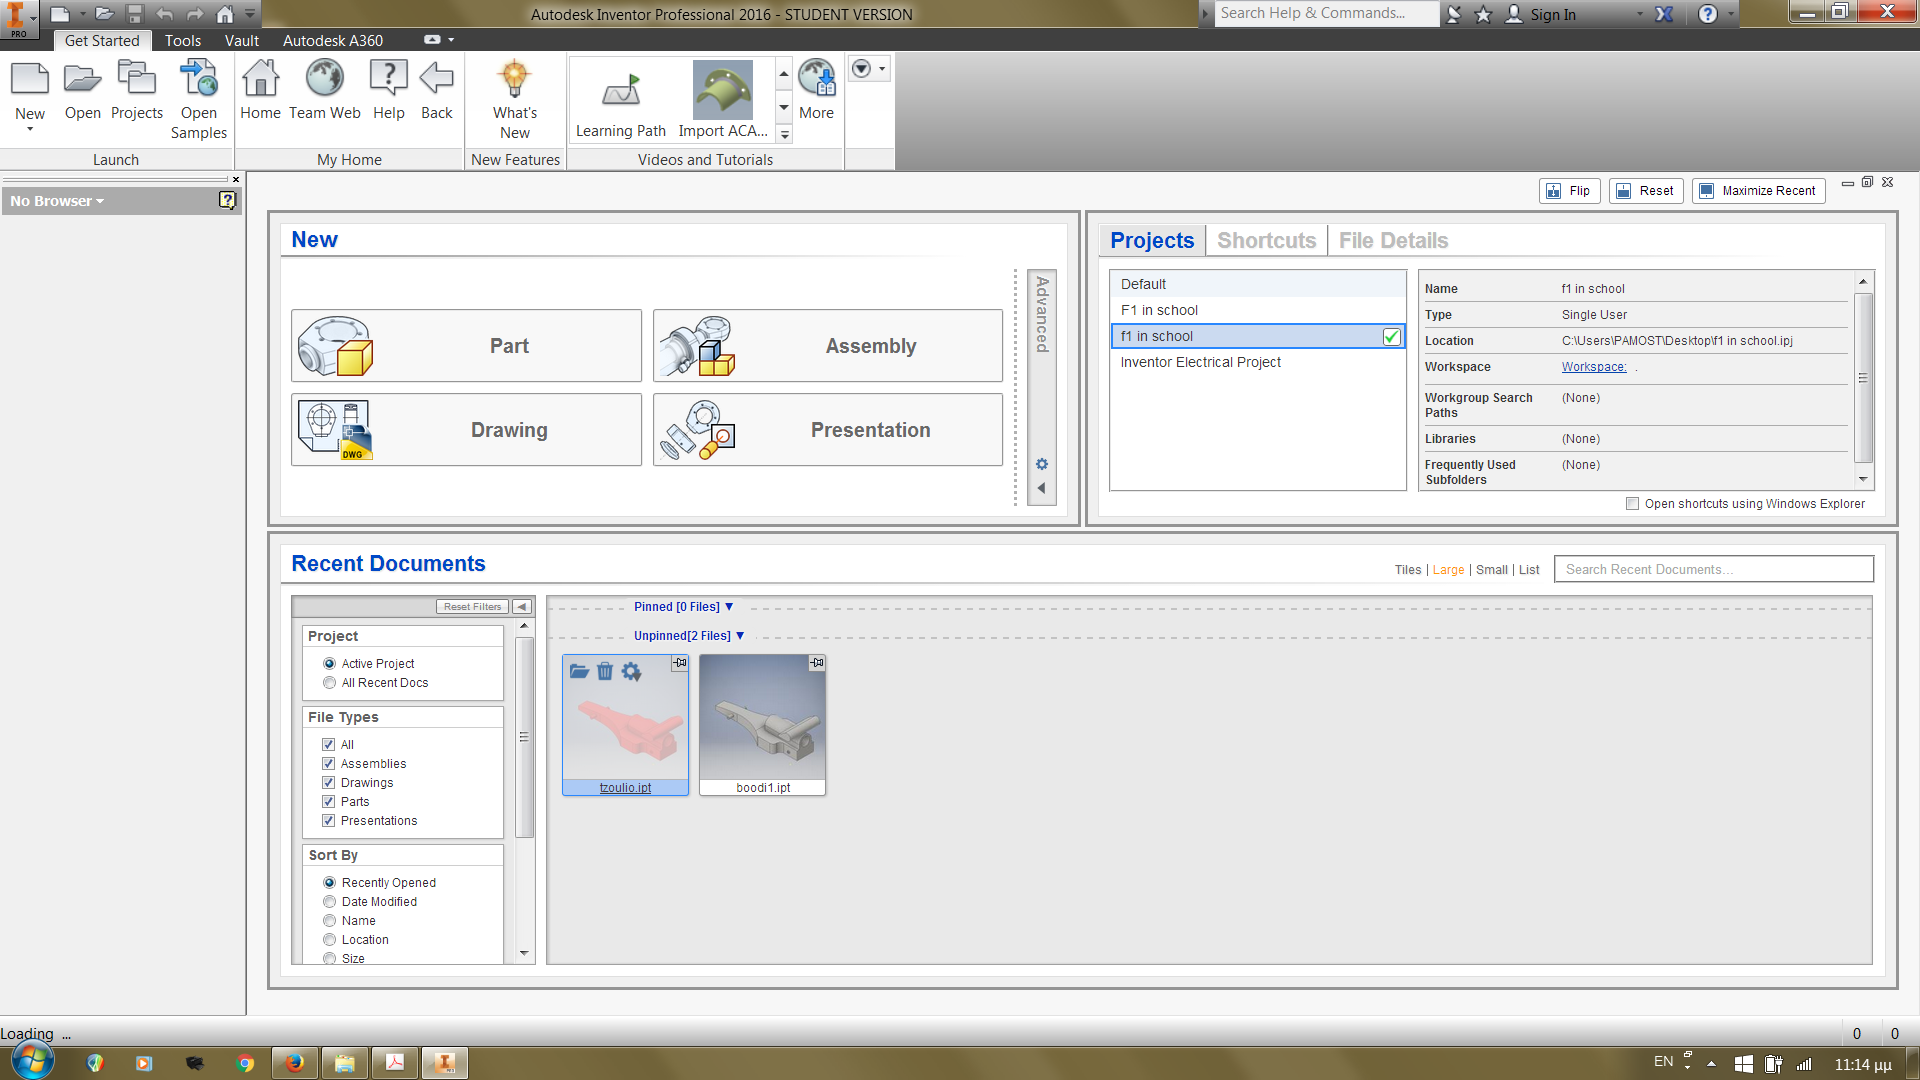This screenshot has height=1080, width=1920.
Task: Pin the tzoulio.ipt document
Action: pyautogui.click(x=680, y=663)
